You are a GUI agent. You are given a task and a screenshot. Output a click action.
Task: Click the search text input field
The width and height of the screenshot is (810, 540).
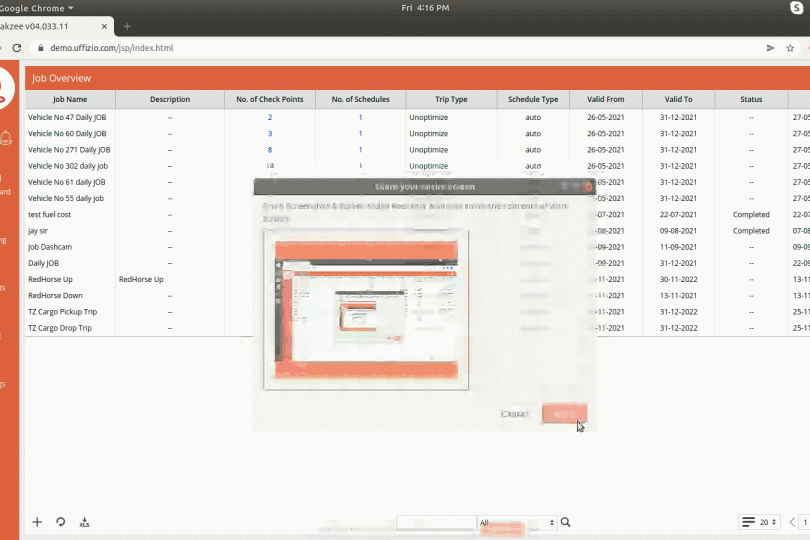coord(436,522)
